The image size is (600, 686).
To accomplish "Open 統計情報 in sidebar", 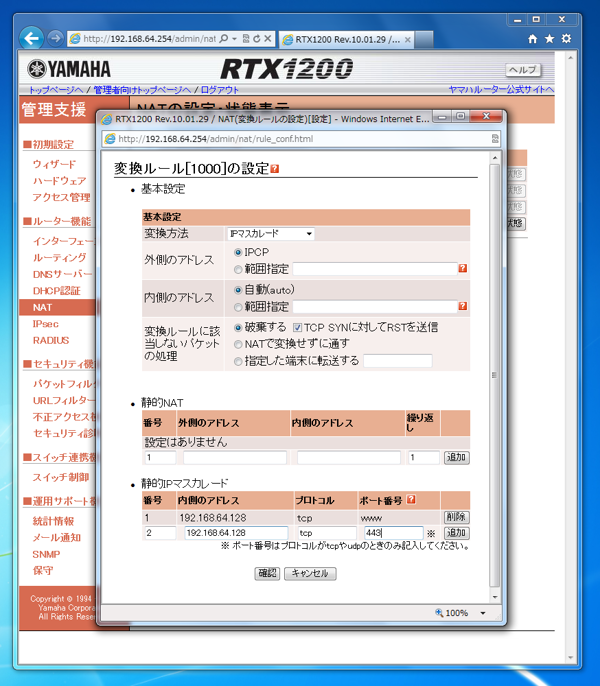I will click(53, 521).
